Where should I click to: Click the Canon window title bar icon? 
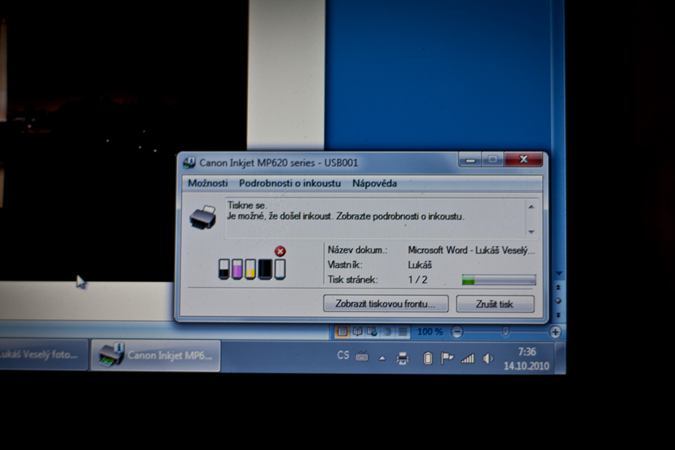pos(189,163)
